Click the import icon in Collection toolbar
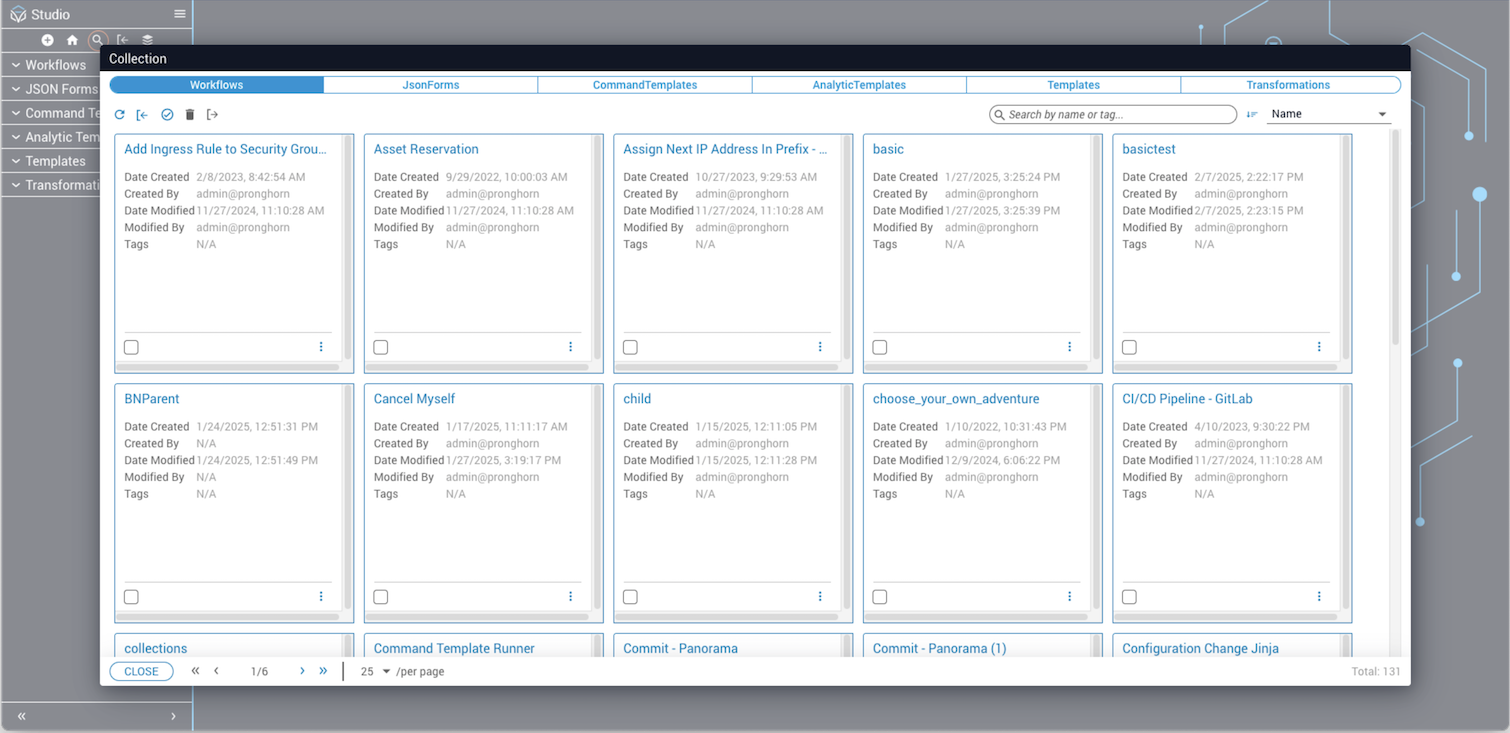Viewport: 1510px width, 733px height. click(142, 115)
